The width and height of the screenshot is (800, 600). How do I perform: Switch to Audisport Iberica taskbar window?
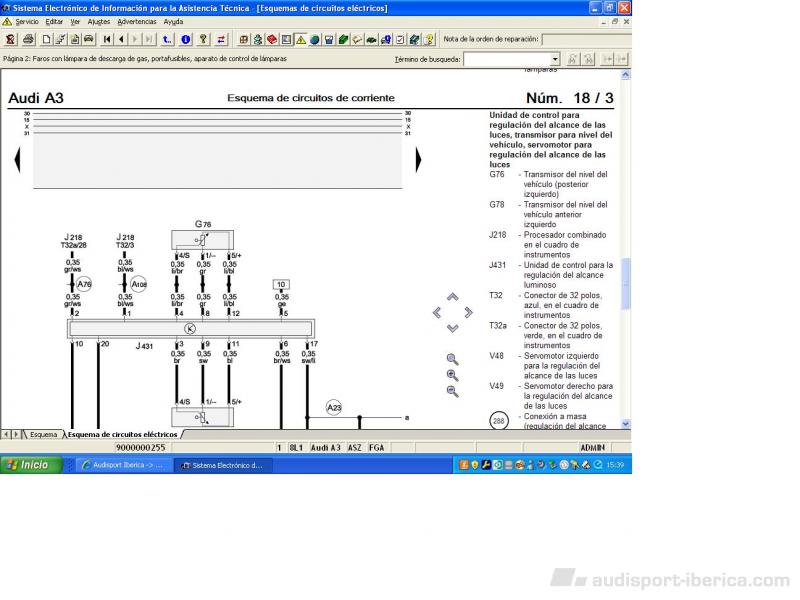pos(122,465)
